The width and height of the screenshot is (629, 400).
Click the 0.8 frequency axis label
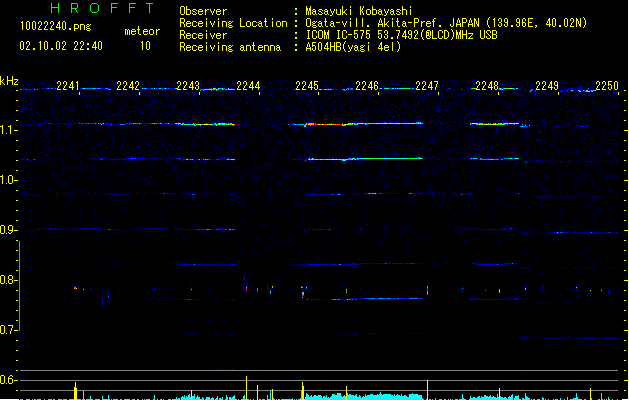click(x=9, y=280)
